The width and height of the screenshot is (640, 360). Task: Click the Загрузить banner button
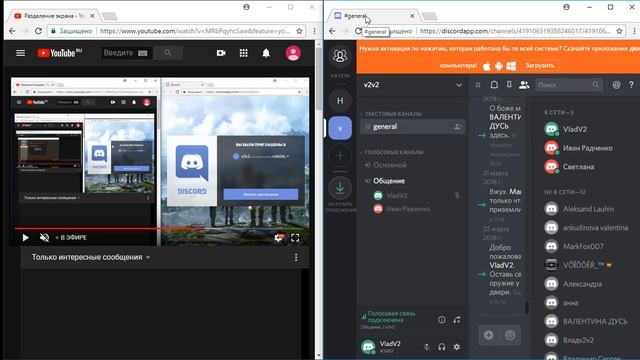click(539, 65)
